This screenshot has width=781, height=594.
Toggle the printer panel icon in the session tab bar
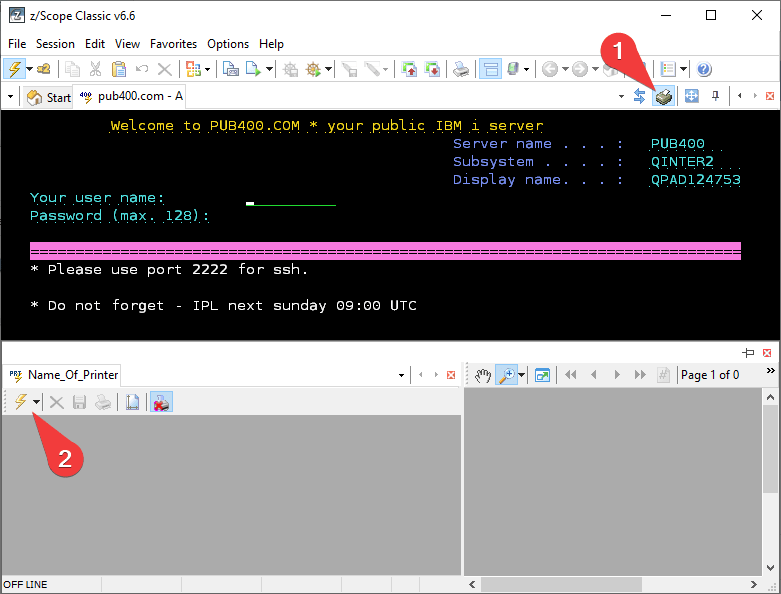pos(664,96)
